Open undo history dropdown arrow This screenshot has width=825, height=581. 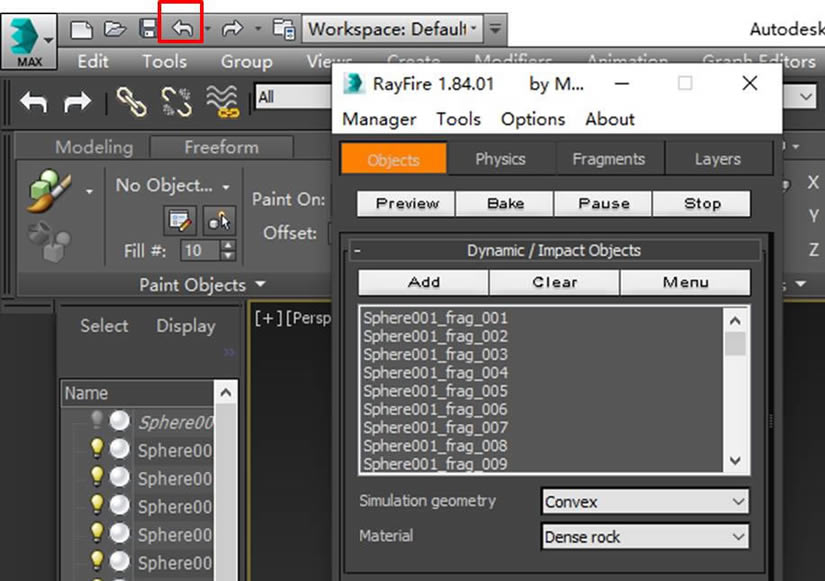[208, 28]
